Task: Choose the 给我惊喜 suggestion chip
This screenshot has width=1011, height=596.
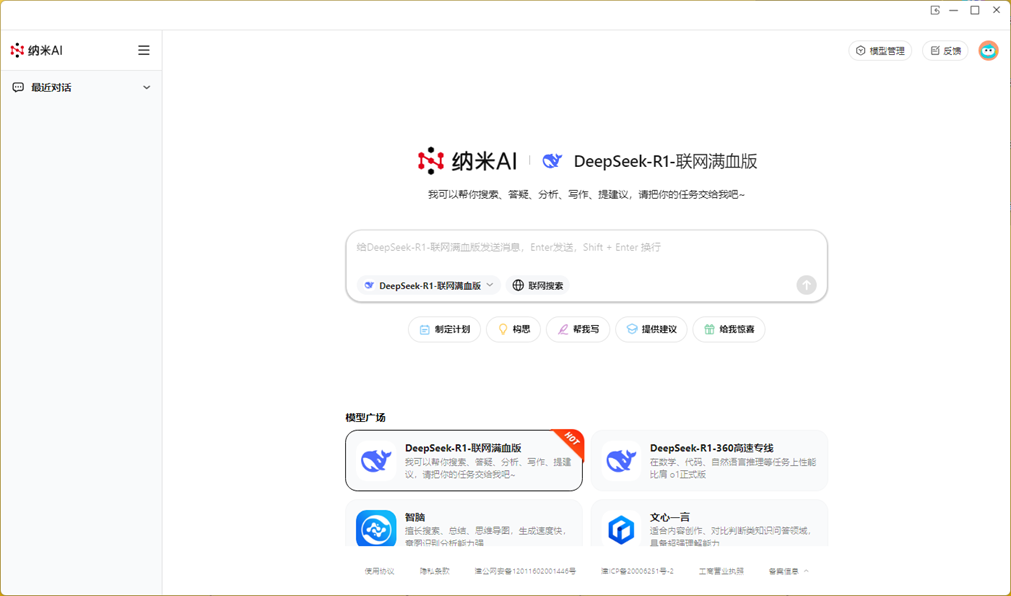Action: (x=729, y=329)
